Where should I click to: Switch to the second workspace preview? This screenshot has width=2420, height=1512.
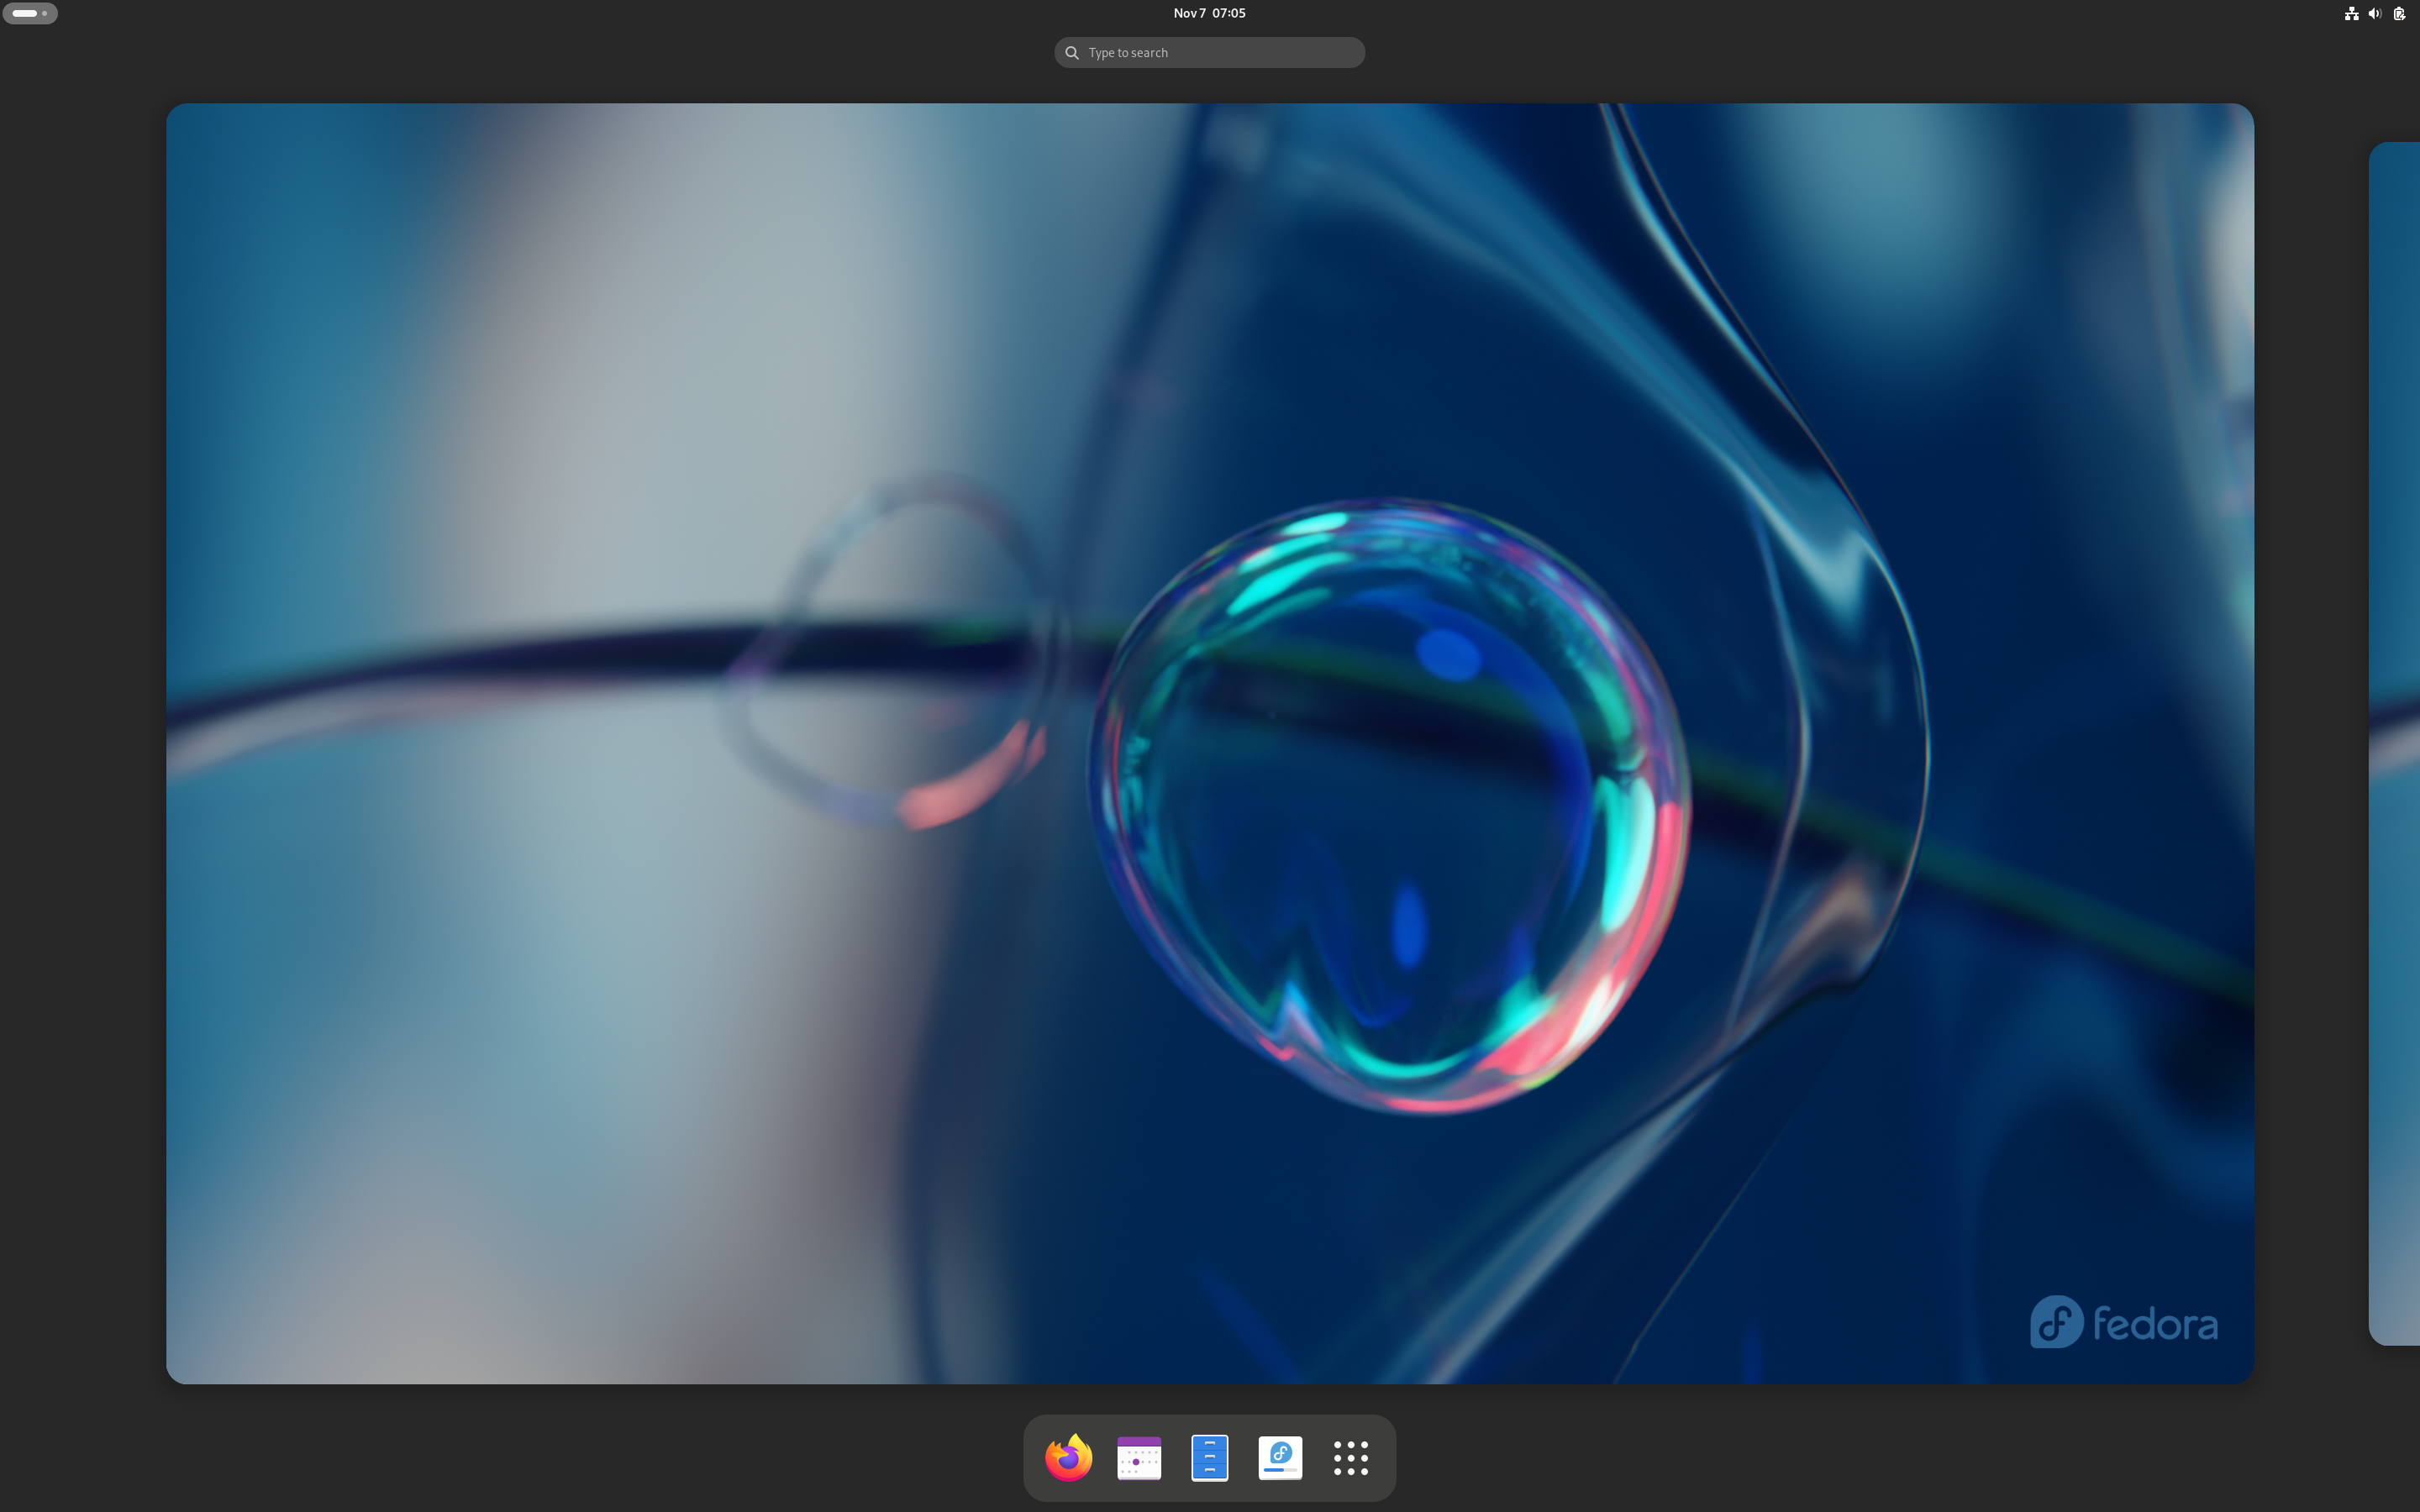click(x=2394, y=743)
